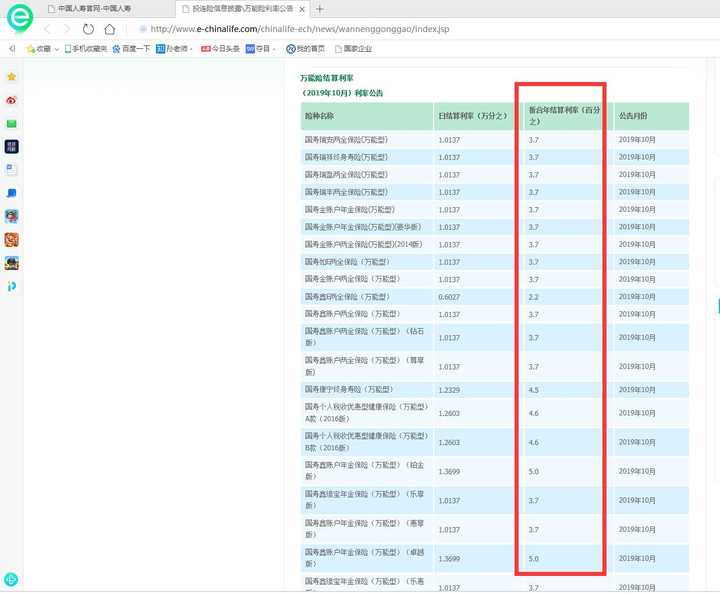
Task: Click 国寿康宁终身寿险（万能型） product name
Action: pos(349,389)
